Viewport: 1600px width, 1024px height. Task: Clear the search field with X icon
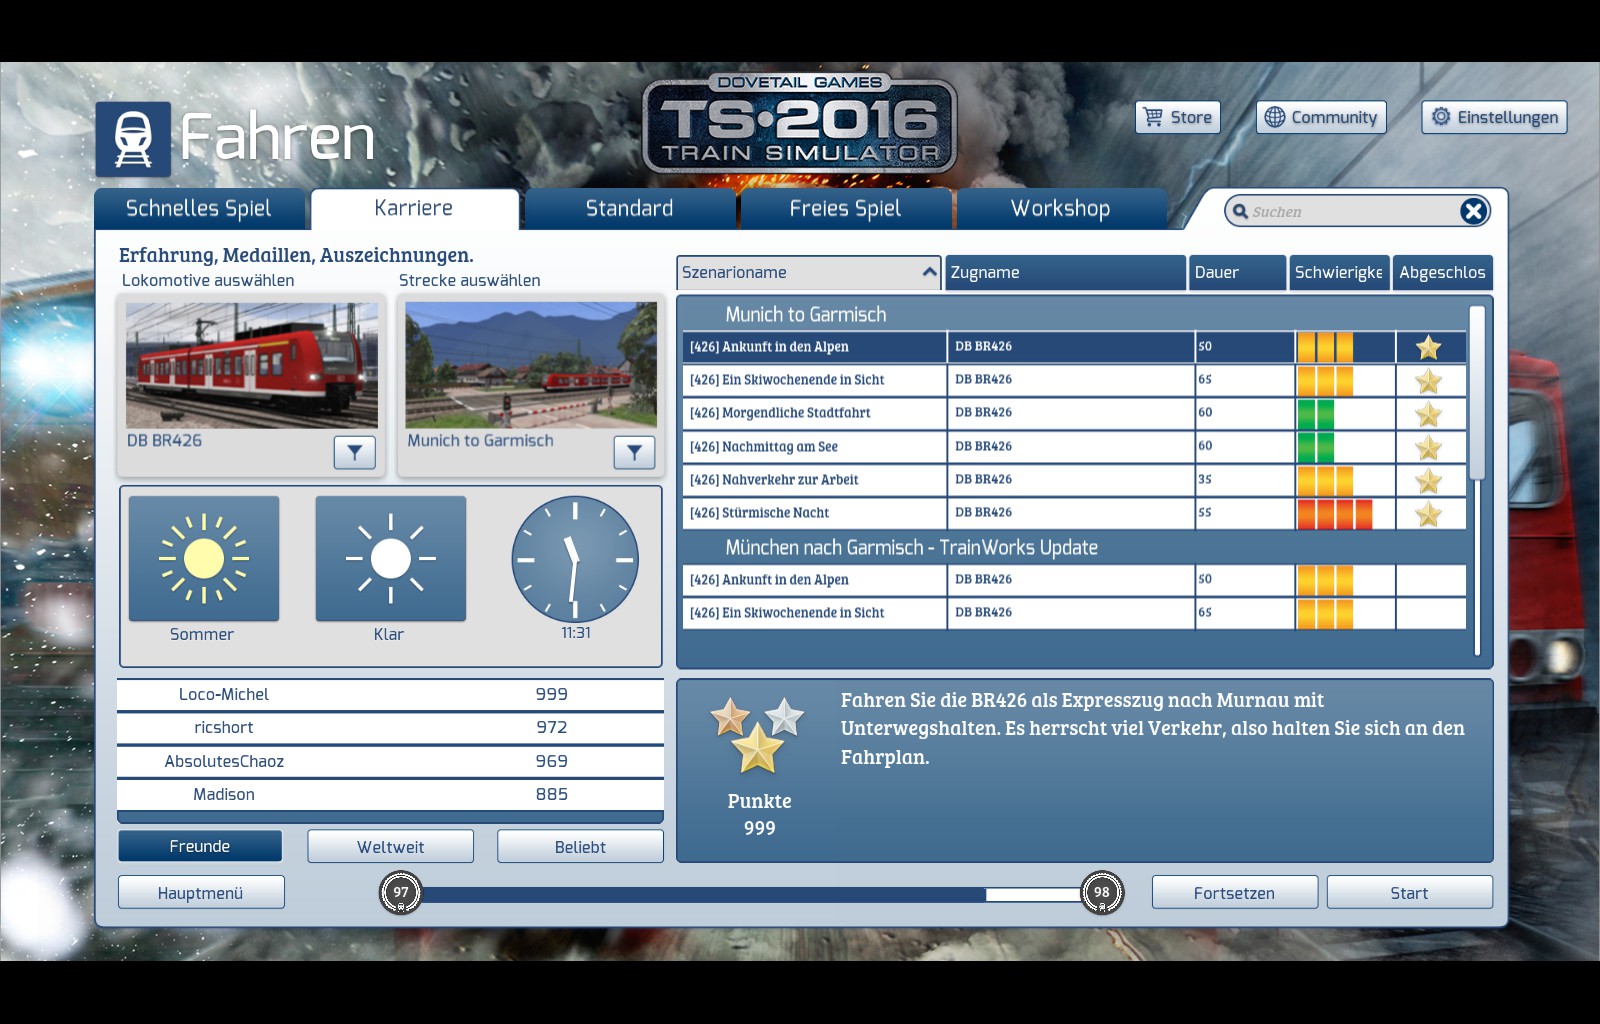(x=1473, y=211)
